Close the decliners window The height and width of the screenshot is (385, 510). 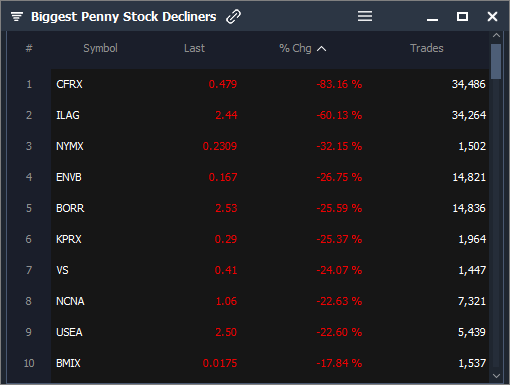pyautogui.click(x=492, y=16)
